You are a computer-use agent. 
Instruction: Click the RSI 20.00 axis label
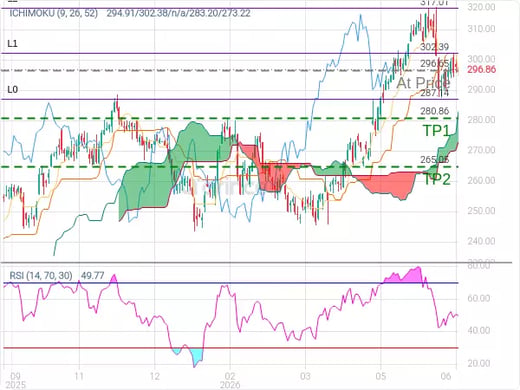[x=479, y=363]
